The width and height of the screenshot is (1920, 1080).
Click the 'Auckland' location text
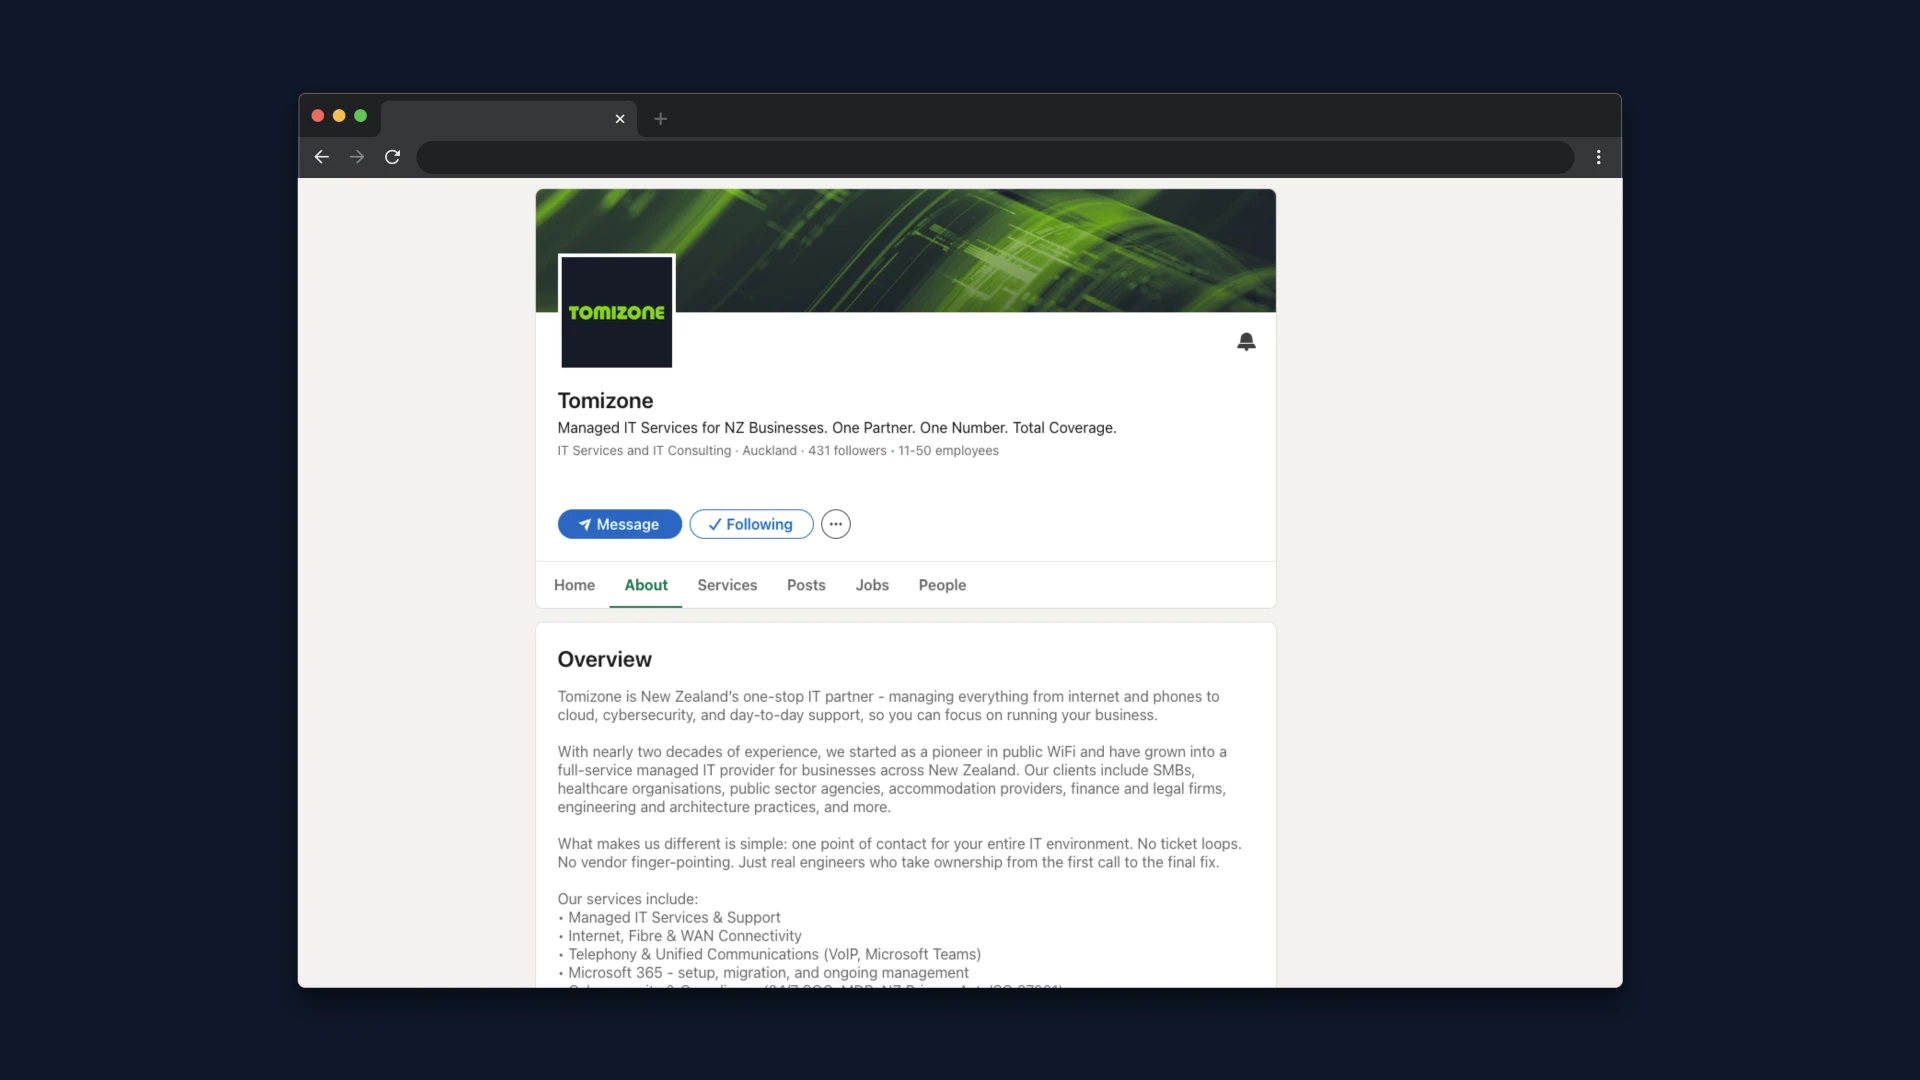769,451
